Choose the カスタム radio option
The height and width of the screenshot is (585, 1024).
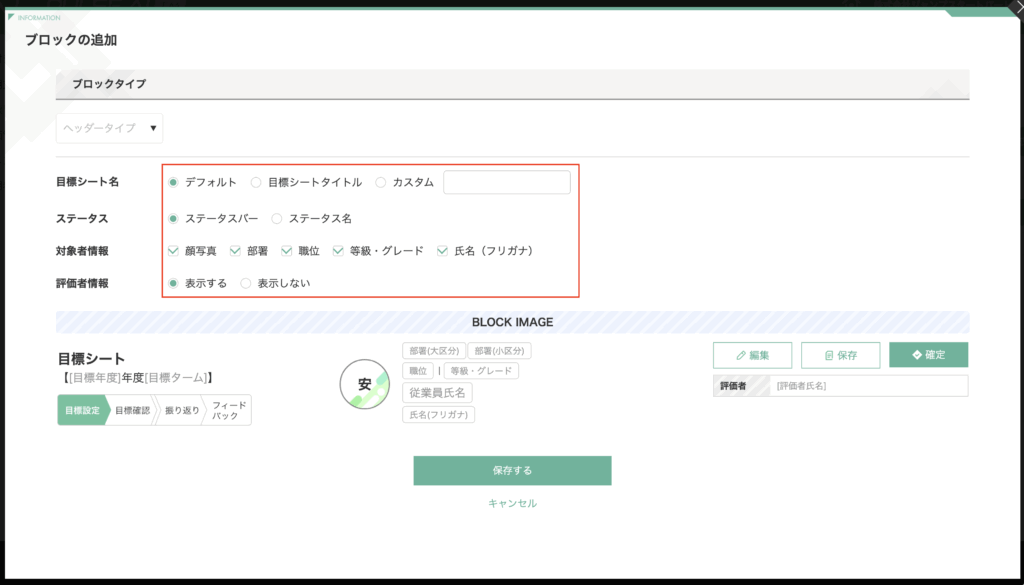[381, 182]
